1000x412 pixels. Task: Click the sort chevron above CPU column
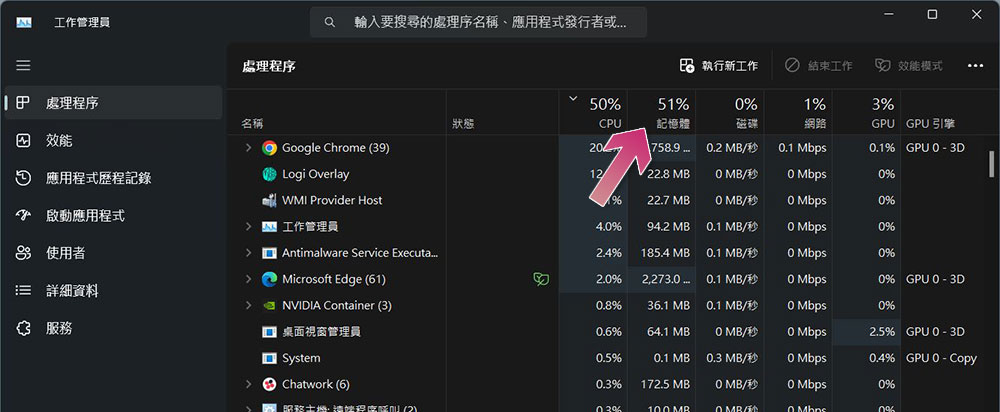click(x=573, y=98)
